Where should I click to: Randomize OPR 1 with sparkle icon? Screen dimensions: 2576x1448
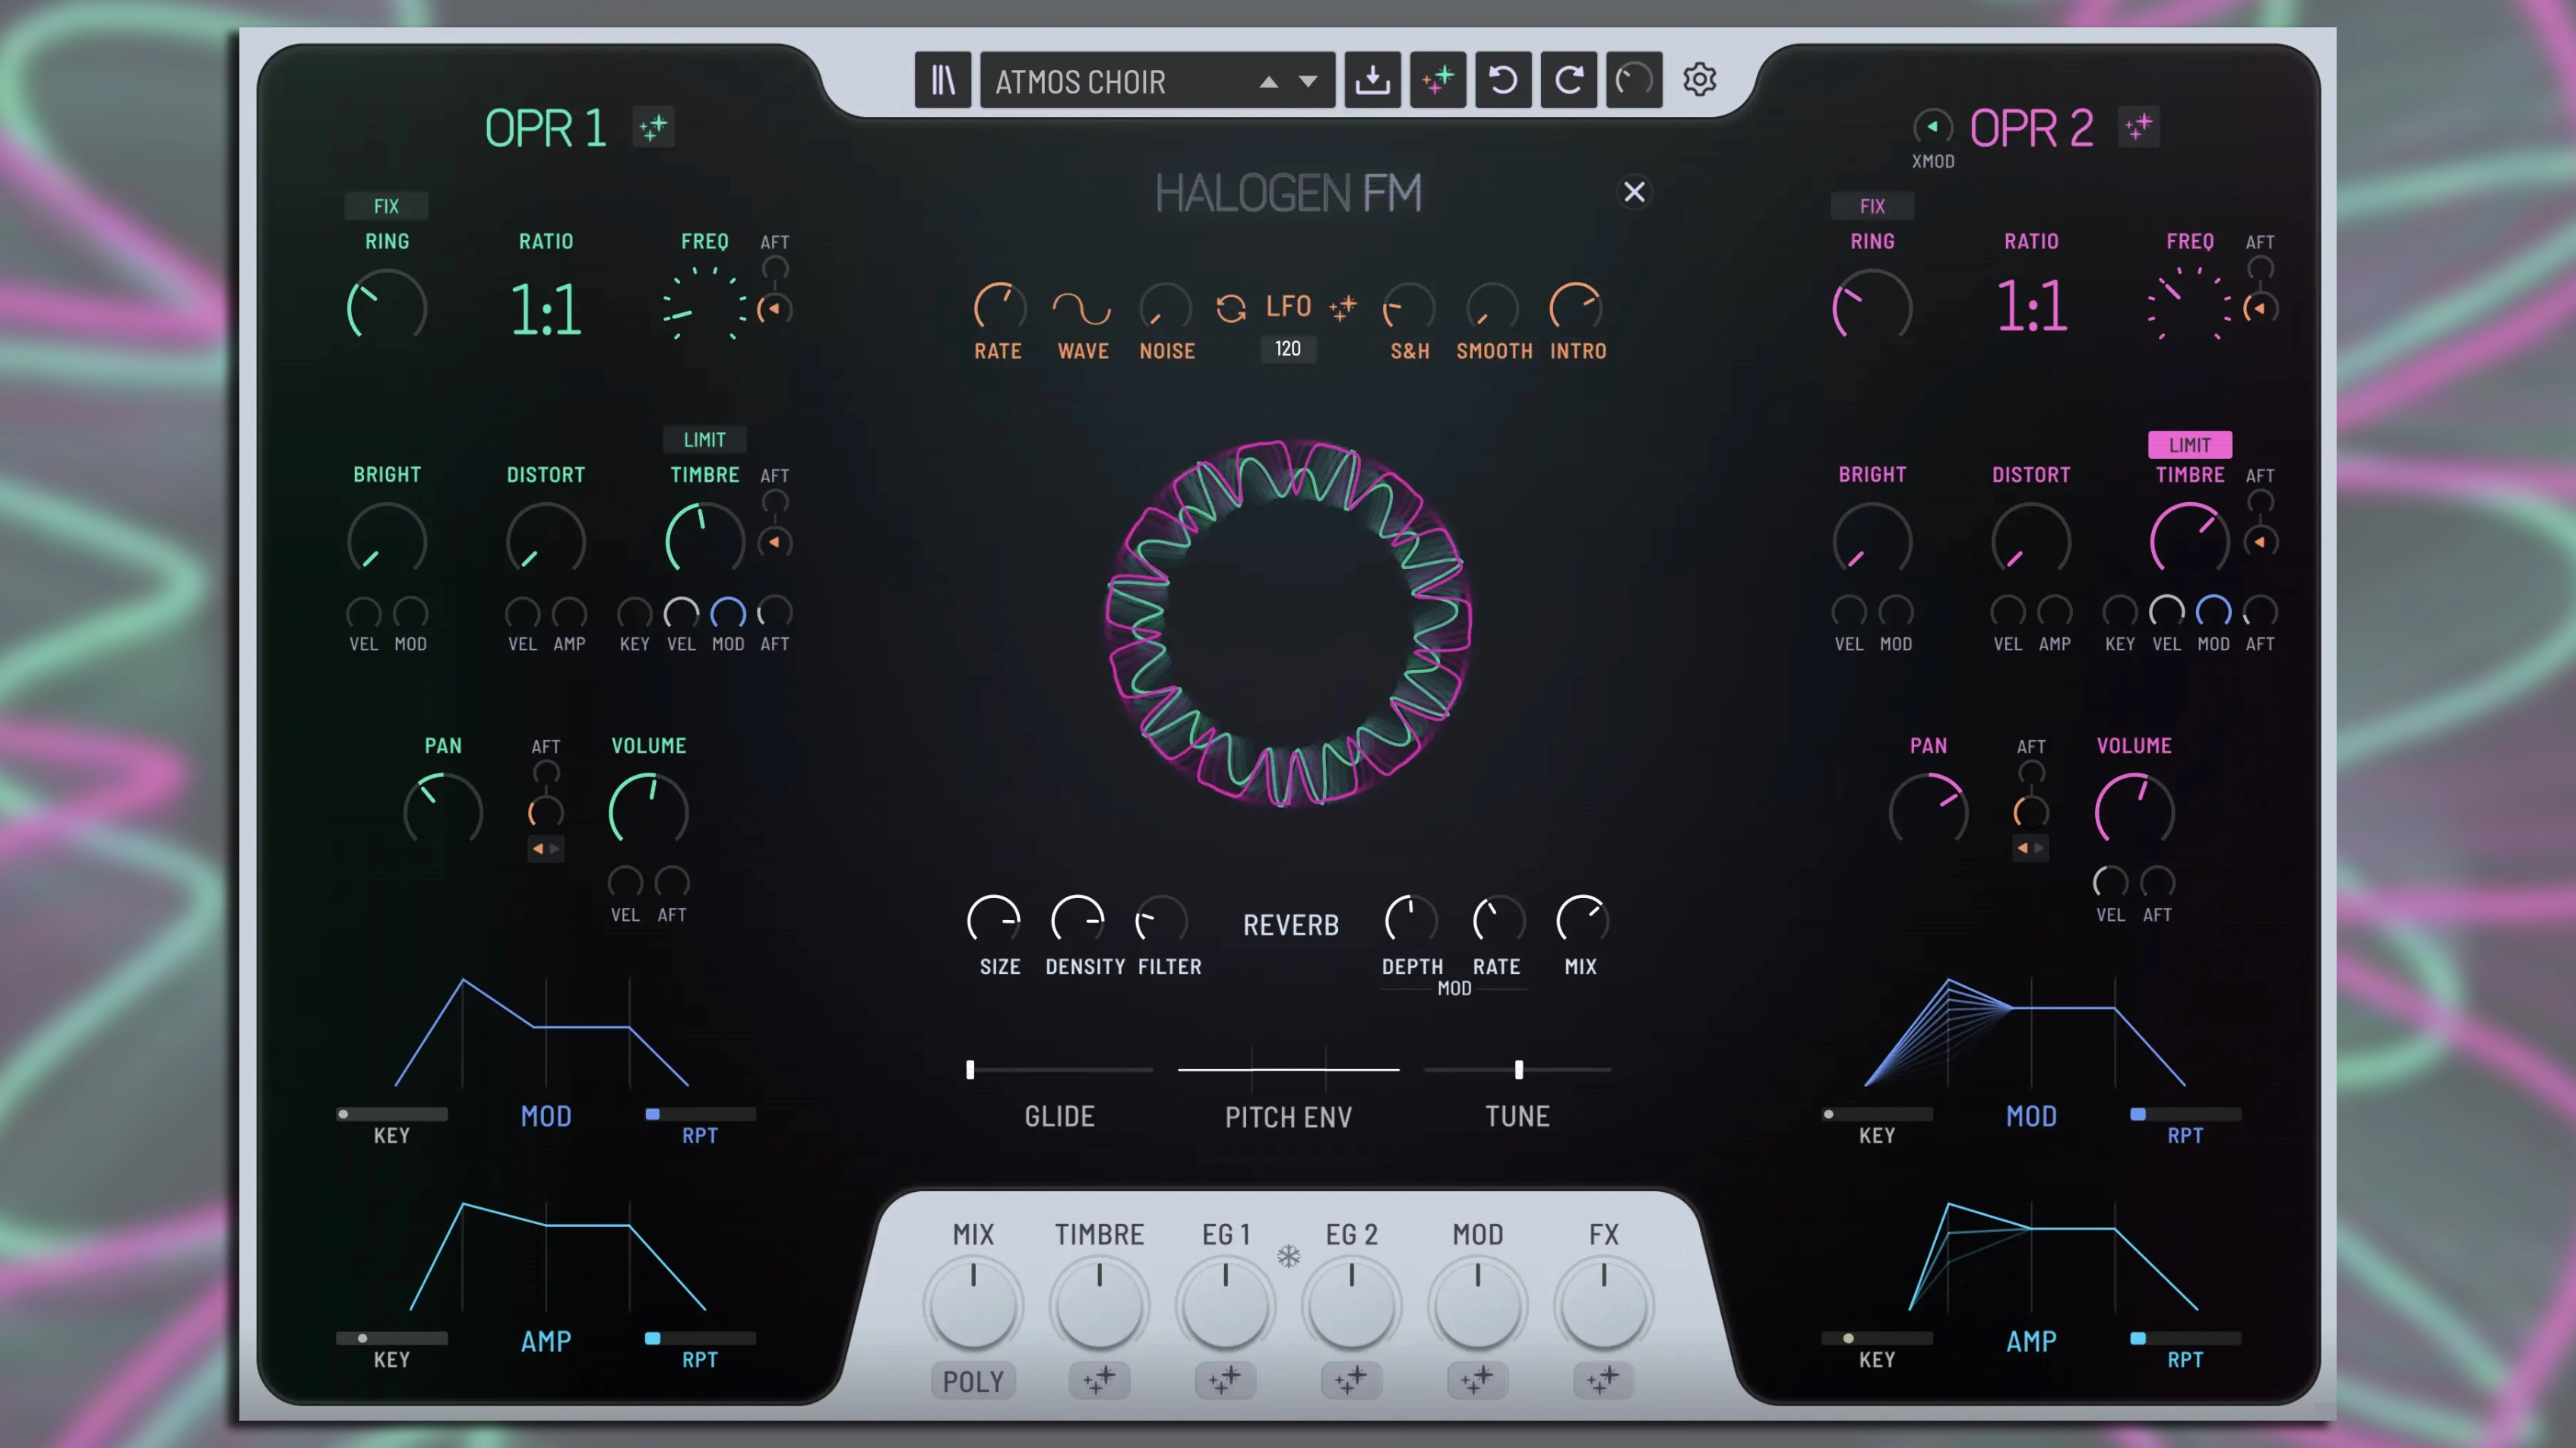point(653,127)
